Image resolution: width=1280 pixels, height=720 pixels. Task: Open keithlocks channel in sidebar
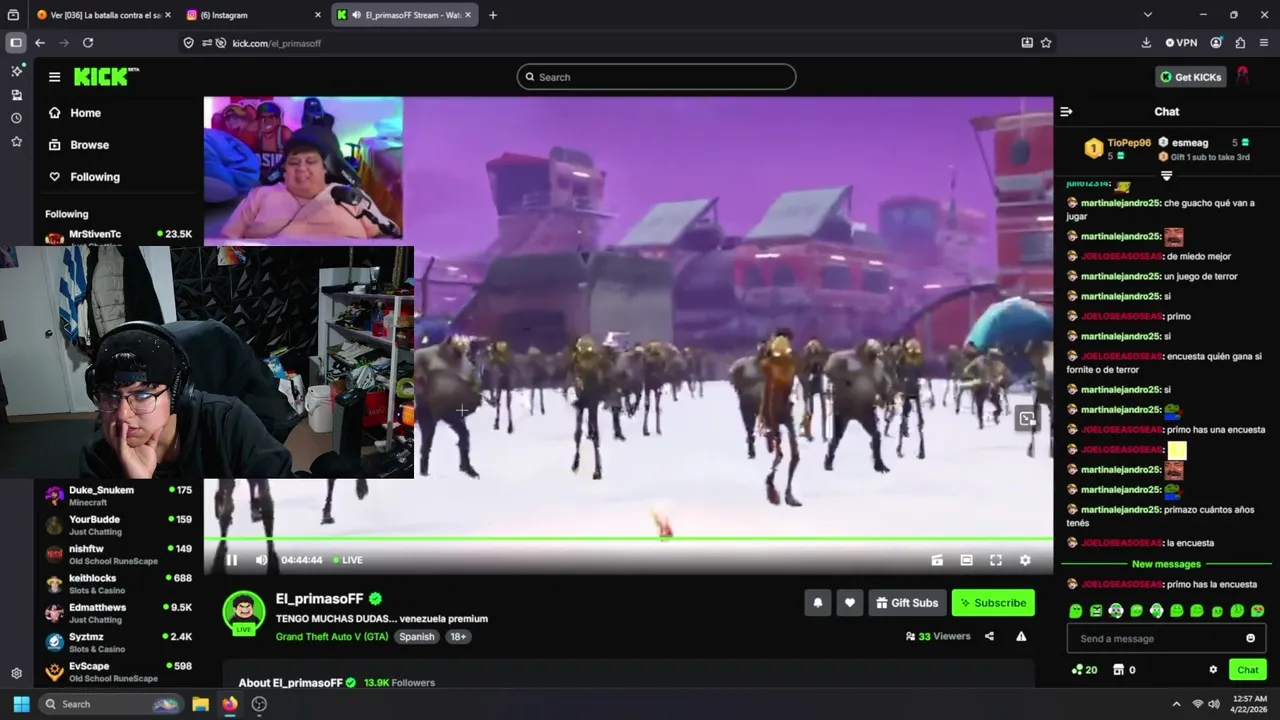click(118, 584)
